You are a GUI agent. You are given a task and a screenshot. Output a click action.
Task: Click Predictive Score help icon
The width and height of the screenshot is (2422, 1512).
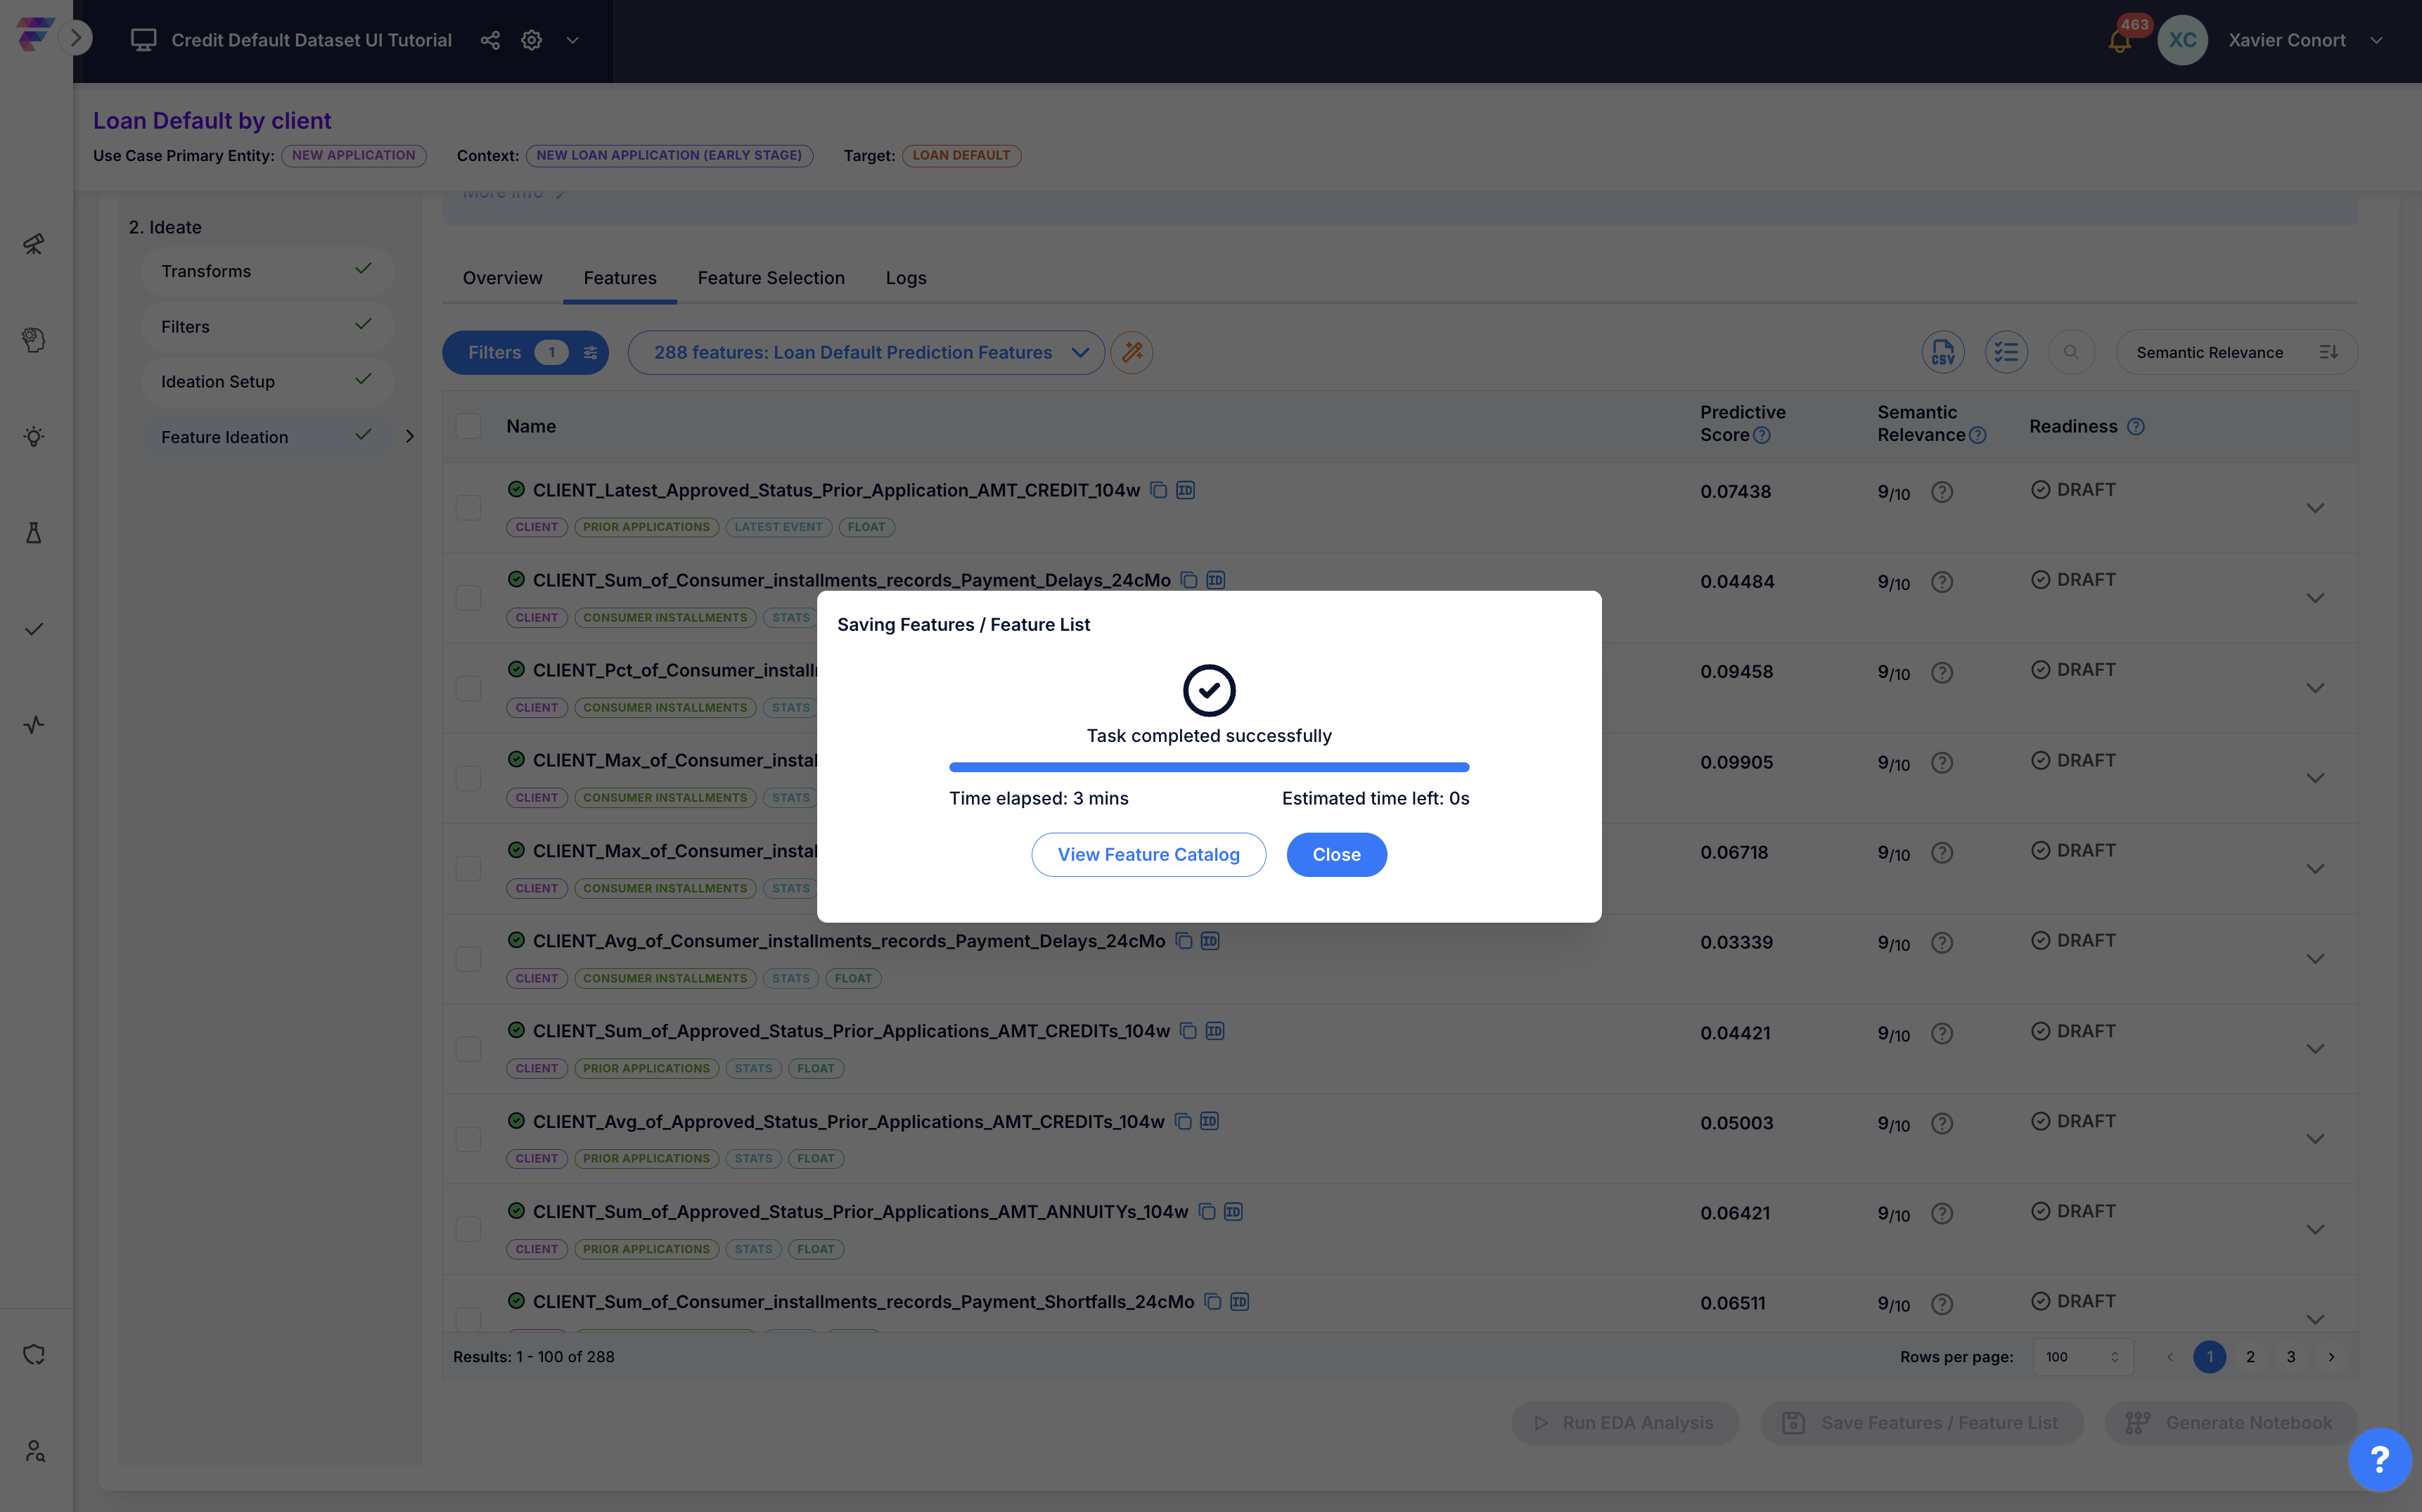click(1762, 435)
